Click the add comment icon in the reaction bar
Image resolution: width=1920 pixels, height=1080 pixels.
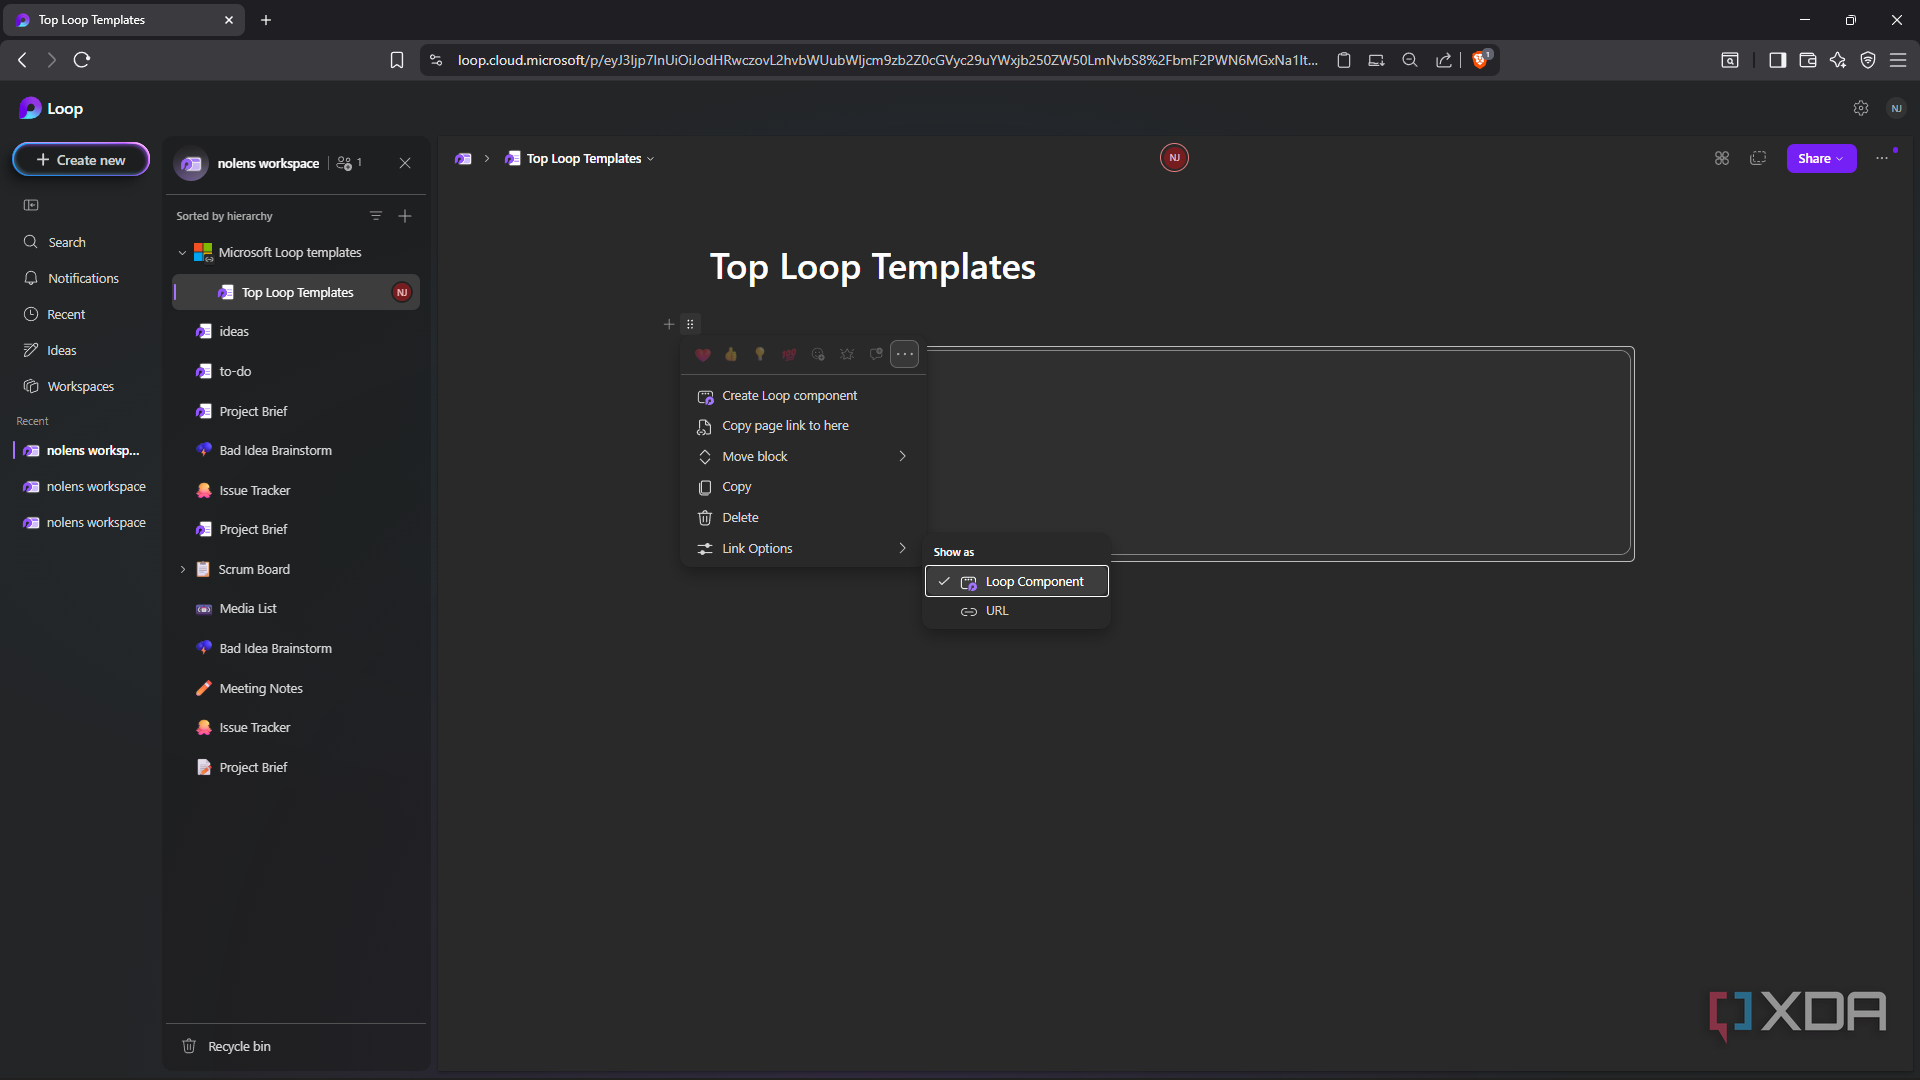click(876, 354)
